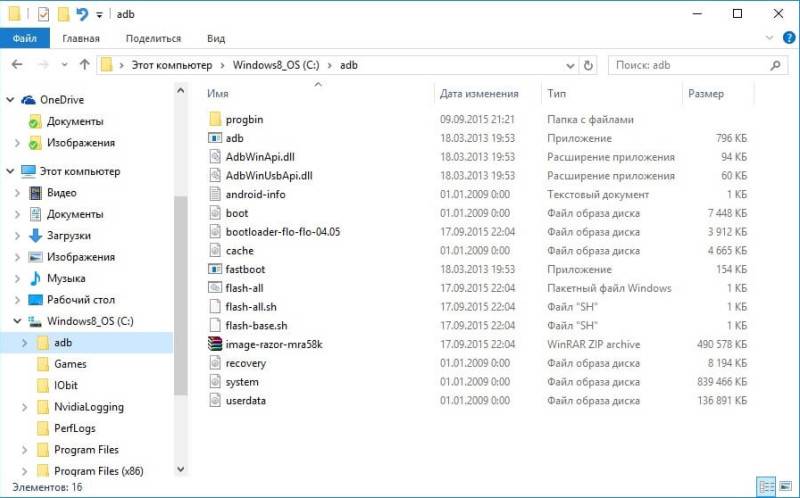Open the address bar history dropdown

[x=568, y=65]
